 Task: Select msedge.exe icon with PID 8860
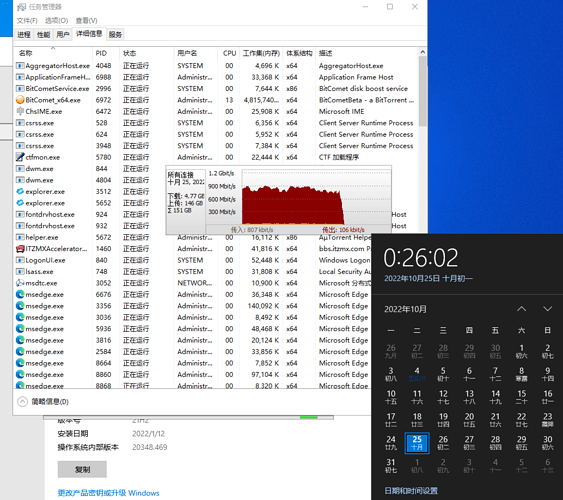[x=20, y=374]
